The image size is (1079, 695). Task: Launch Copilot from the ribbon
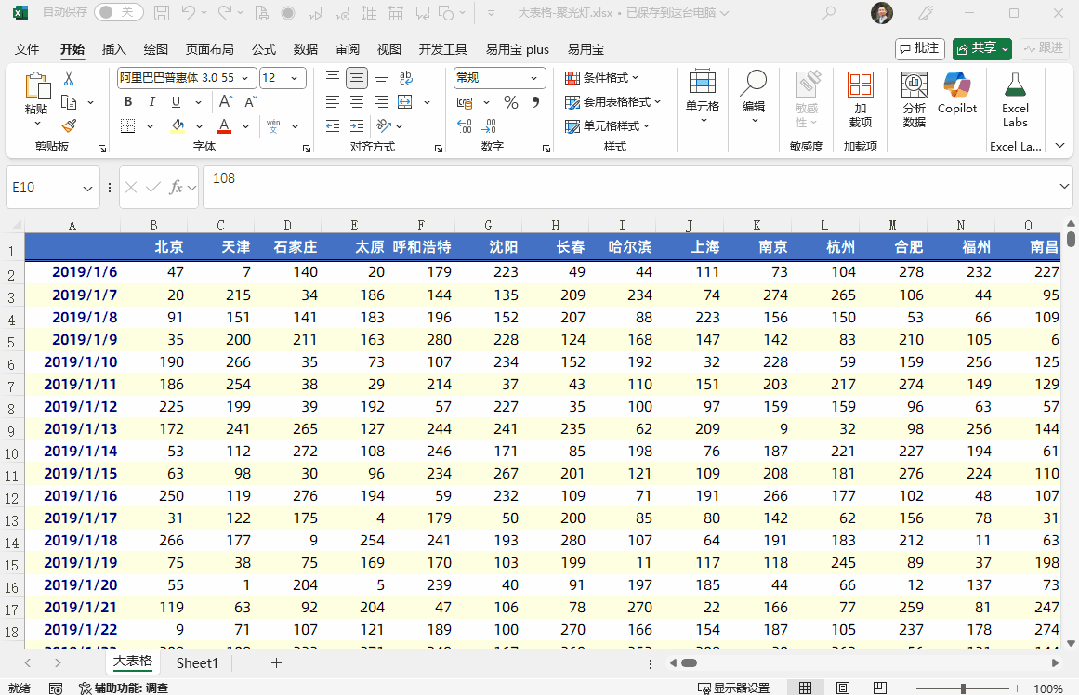pyautogui.click(x=957, y=94)
